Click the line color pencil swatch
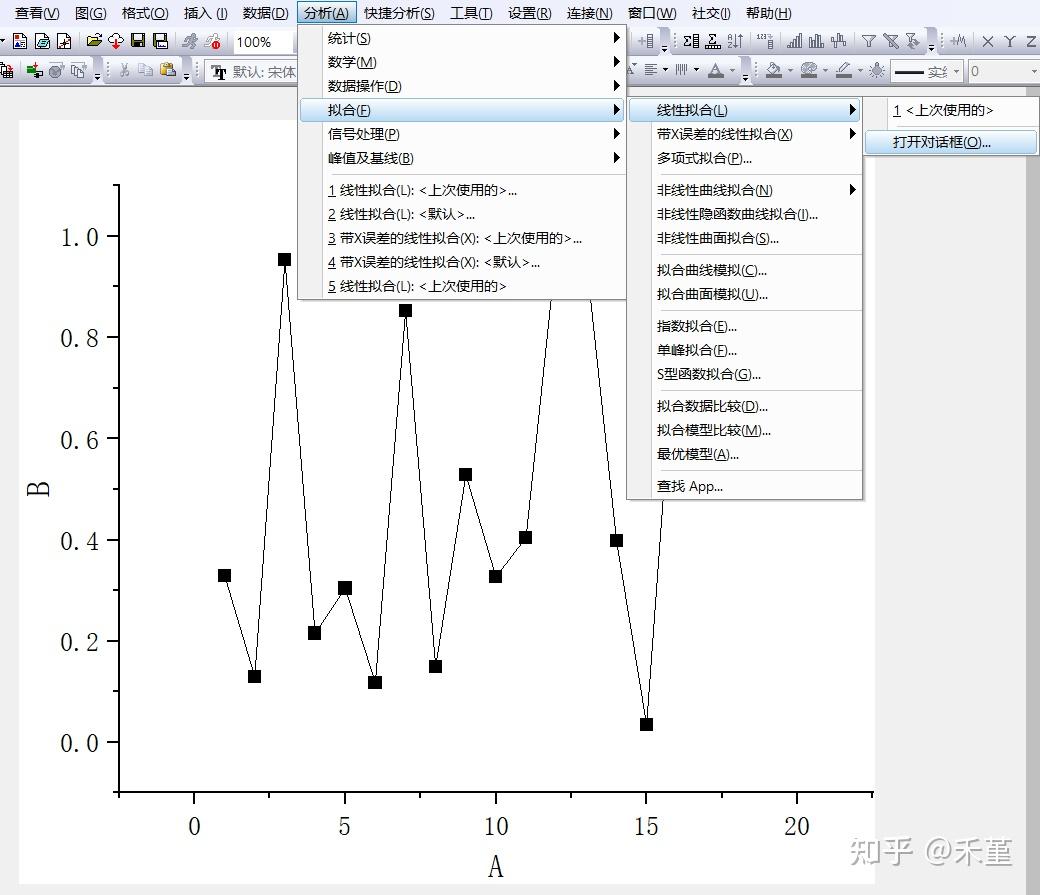Screen dimensions: 1040x895 coord(843,70)
